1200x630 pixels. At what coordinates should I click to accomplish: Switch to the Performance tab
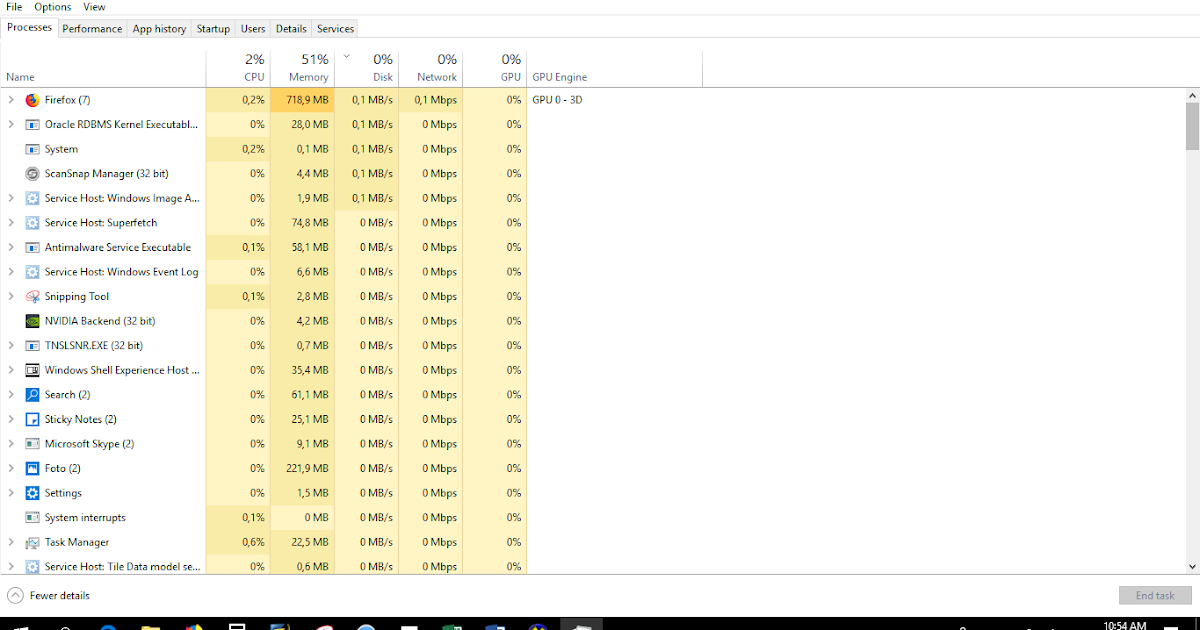[92, 29]
